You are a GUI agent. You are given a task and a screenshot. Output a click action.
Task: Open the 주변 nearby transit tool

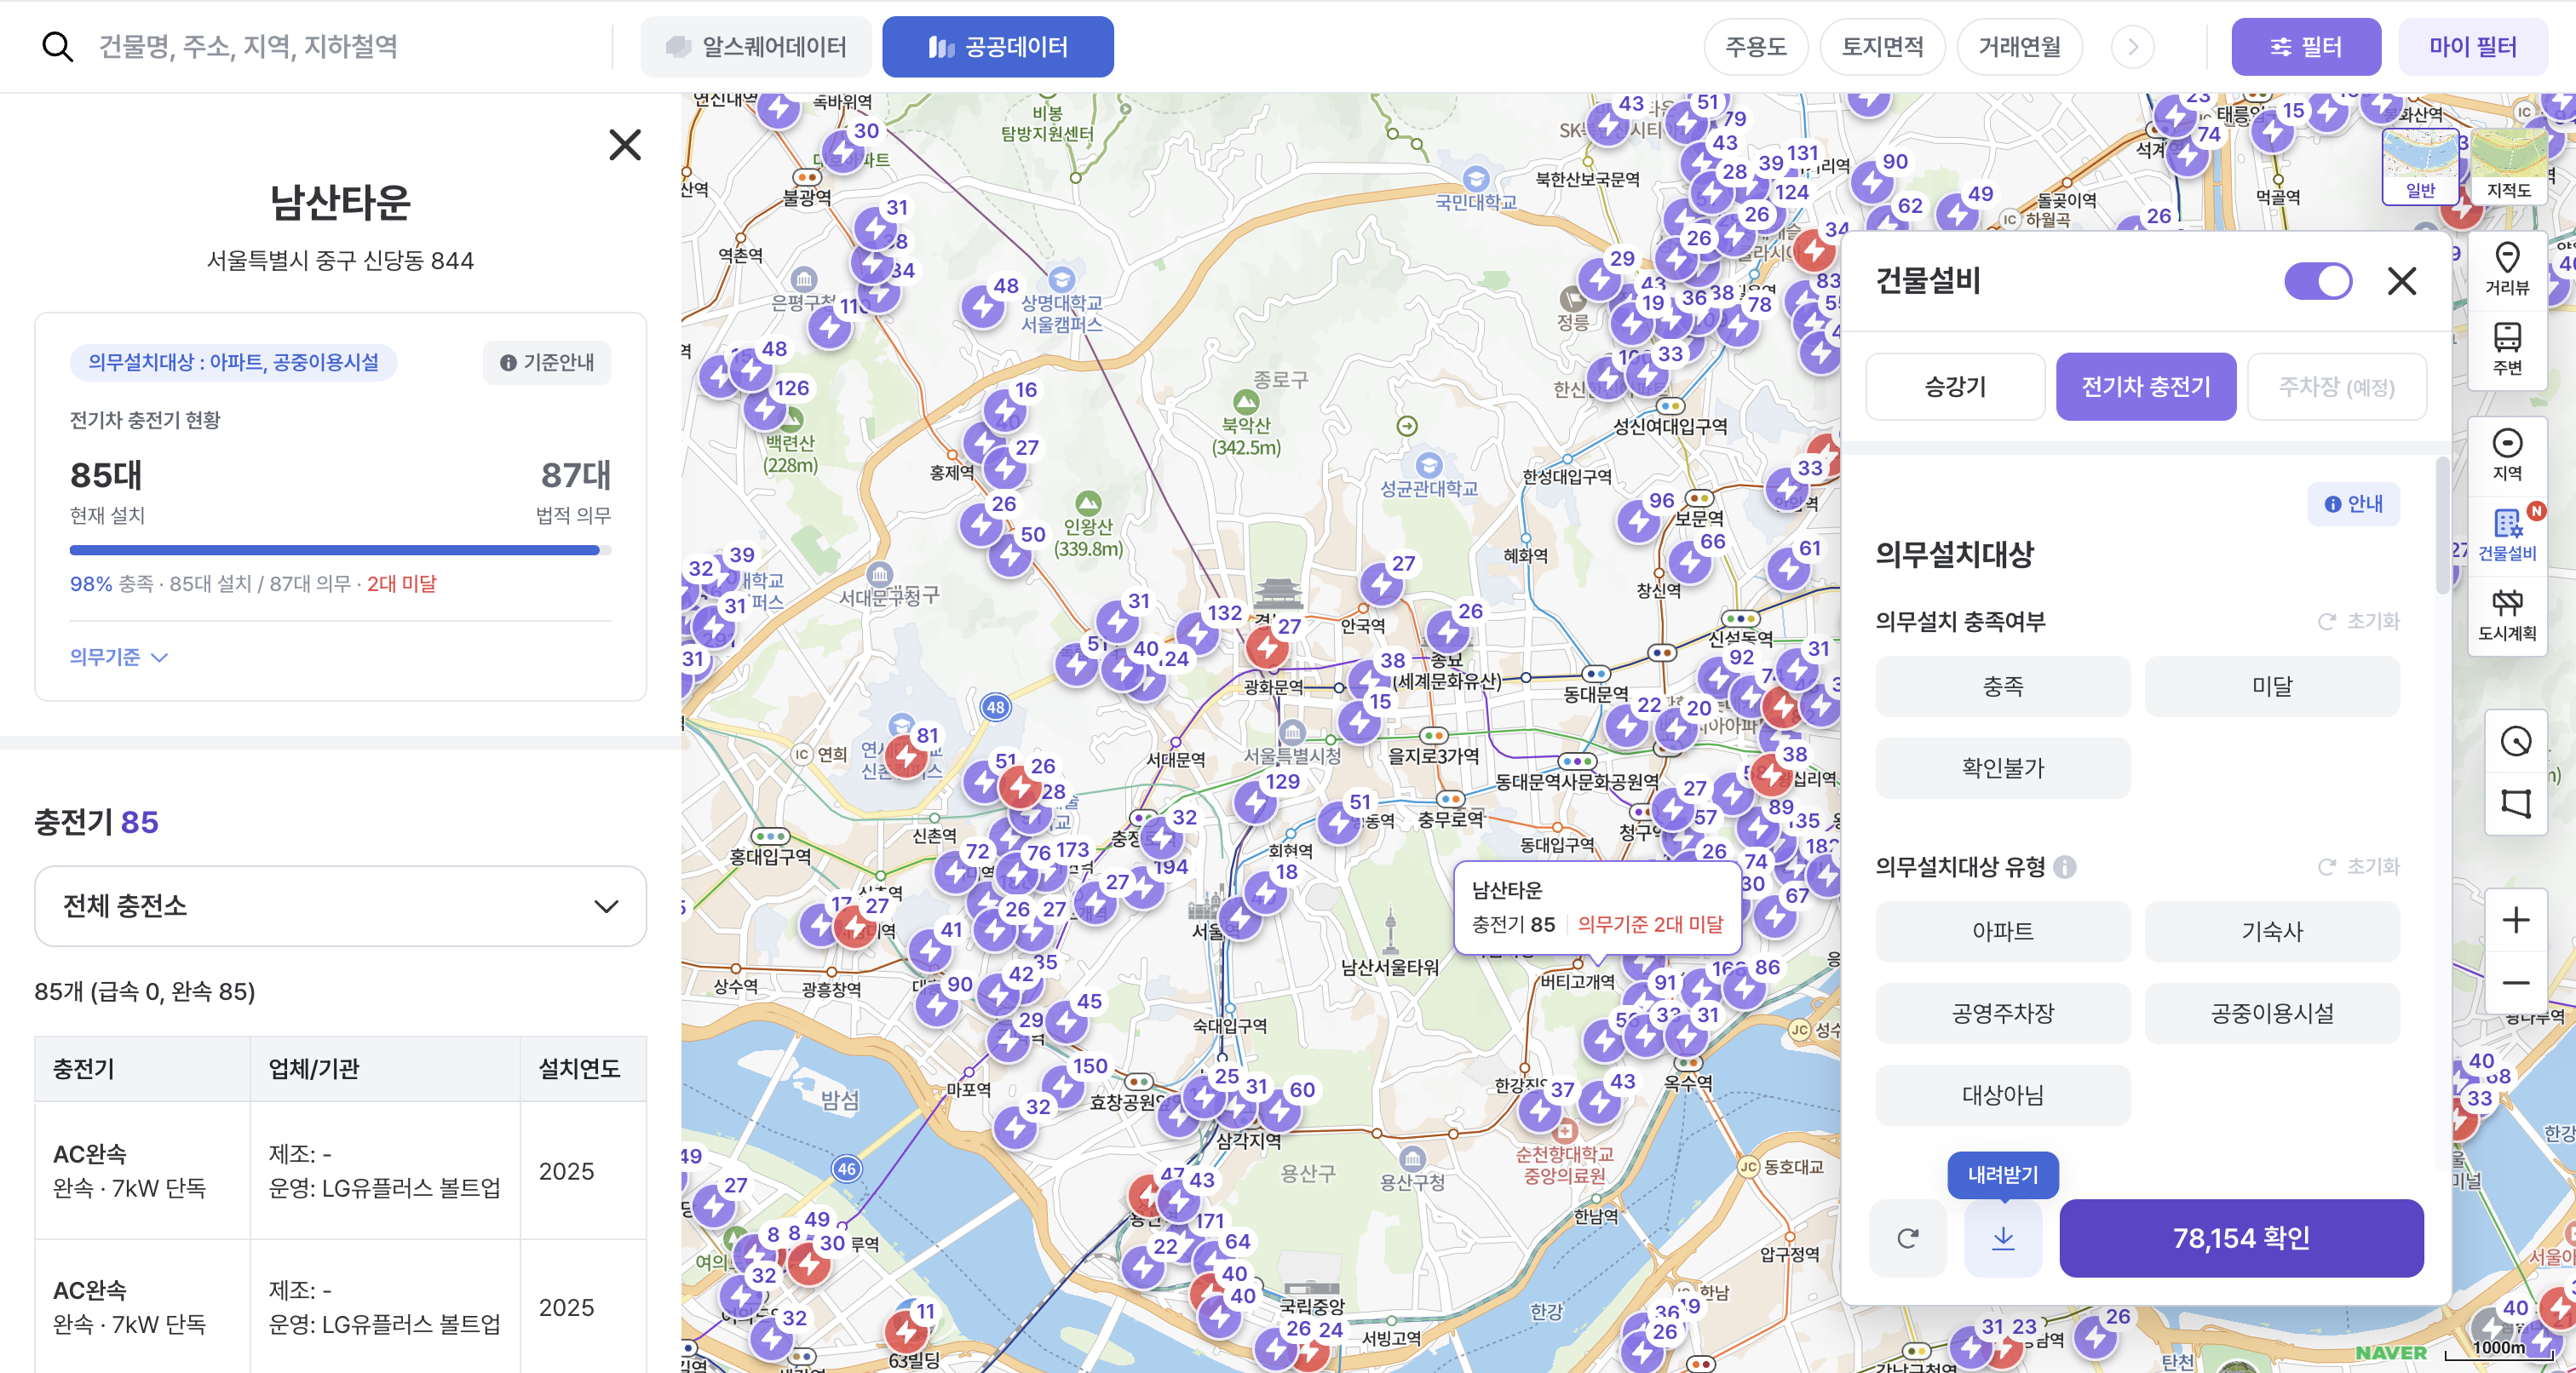[2506, 349]
